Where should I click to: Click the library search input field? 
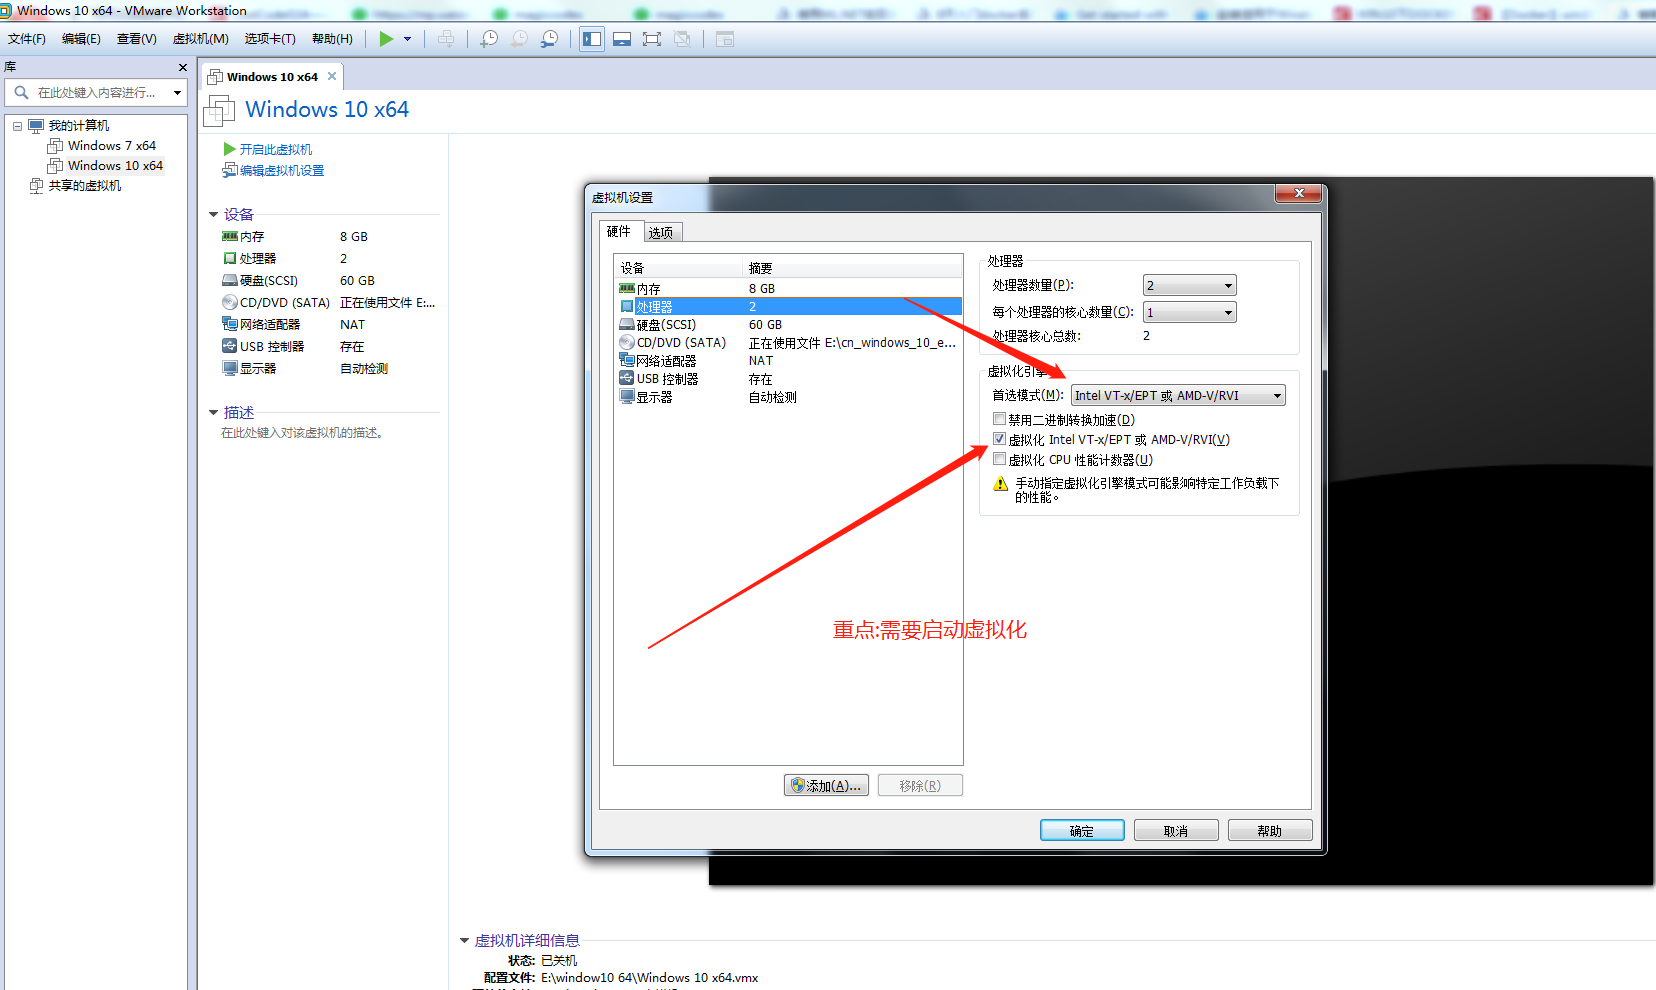pyautogui.click(x=96, y=93)
